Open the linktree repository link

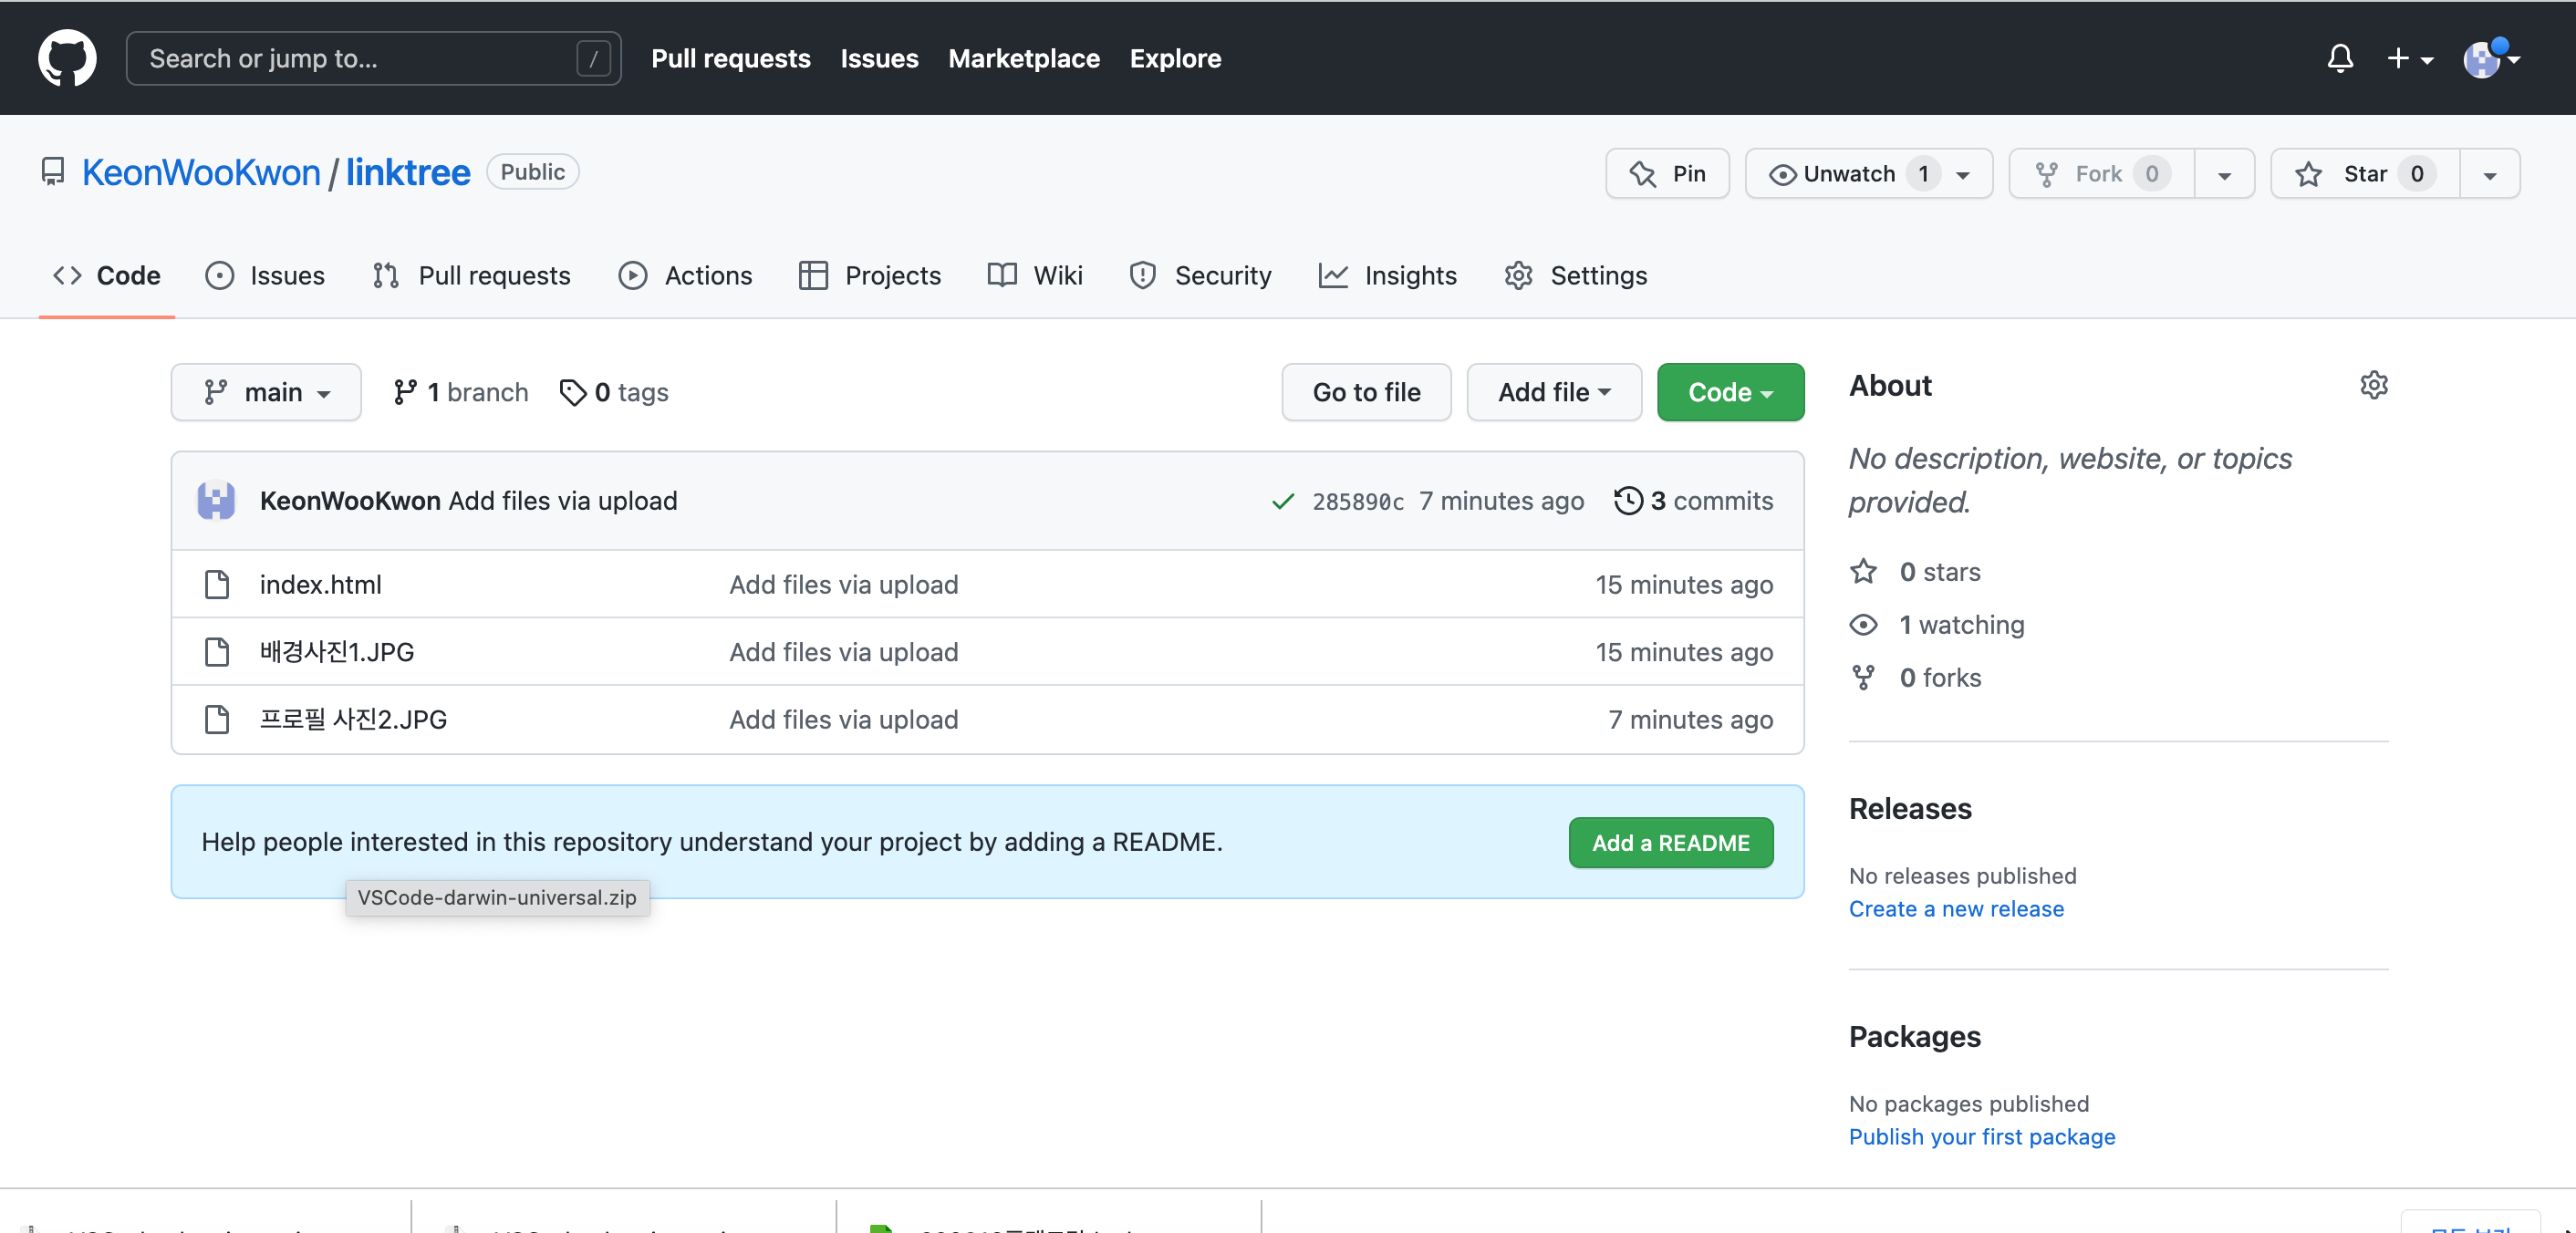tap(408, 172)
